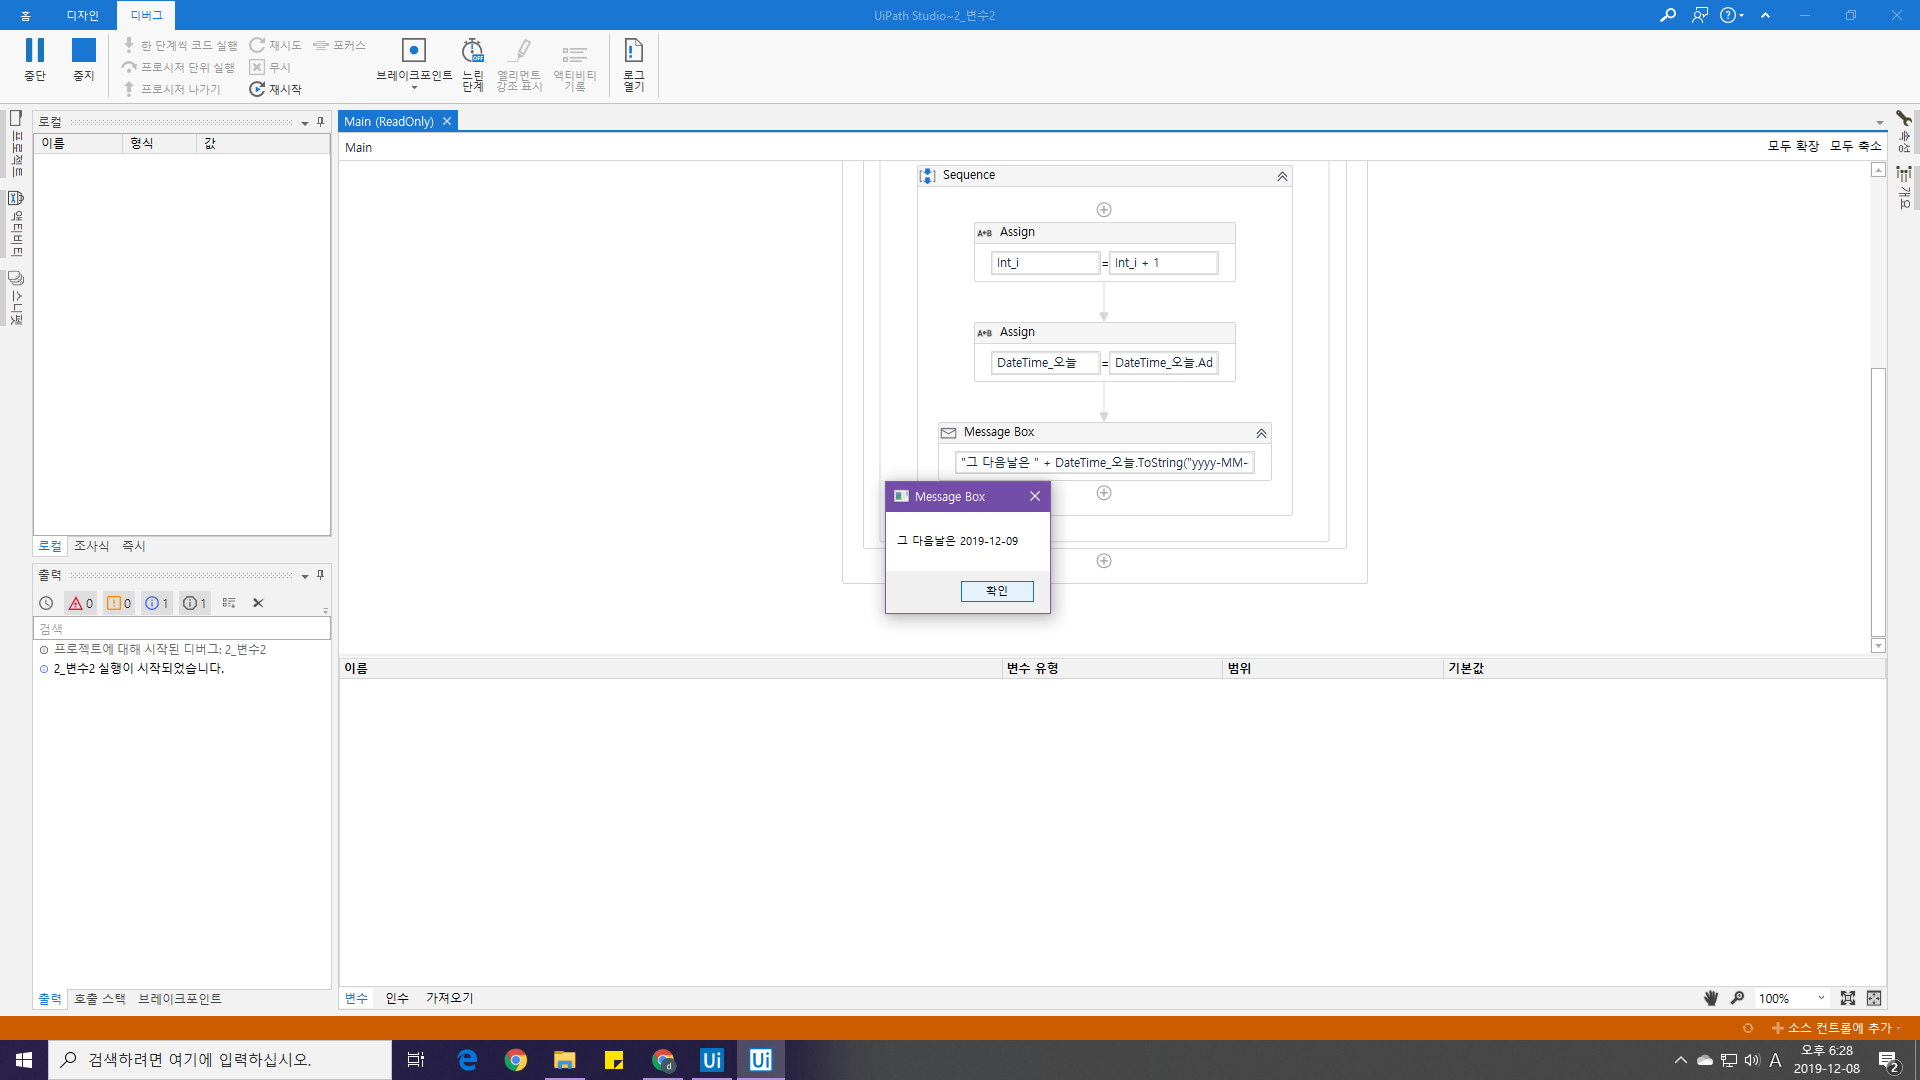
Task: Clear the output panel with X icon
Action: pos(258,603)
